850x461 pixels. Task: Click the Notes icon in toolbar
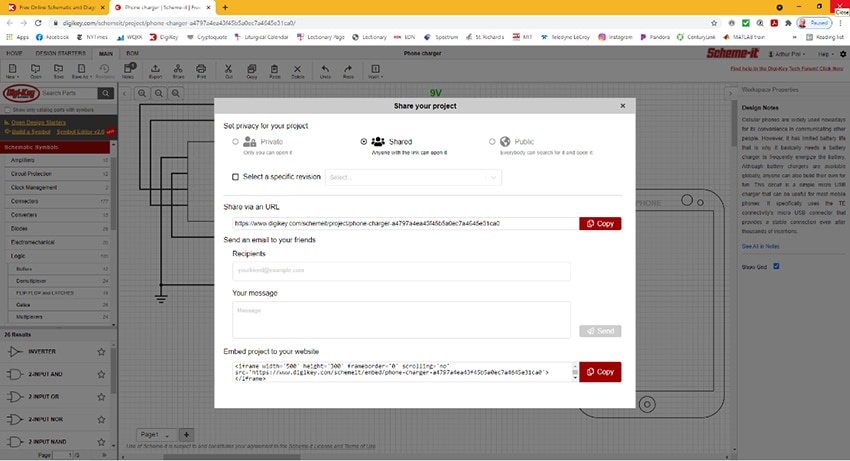point(128,70)
